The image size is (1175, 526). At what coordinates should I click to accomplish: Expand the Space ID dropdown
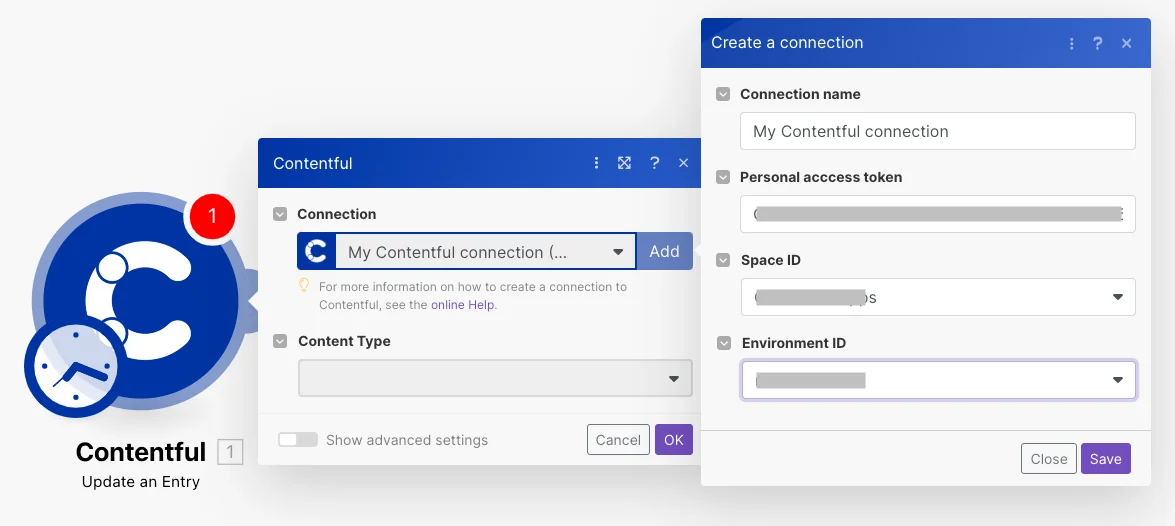tap(938, 297)
